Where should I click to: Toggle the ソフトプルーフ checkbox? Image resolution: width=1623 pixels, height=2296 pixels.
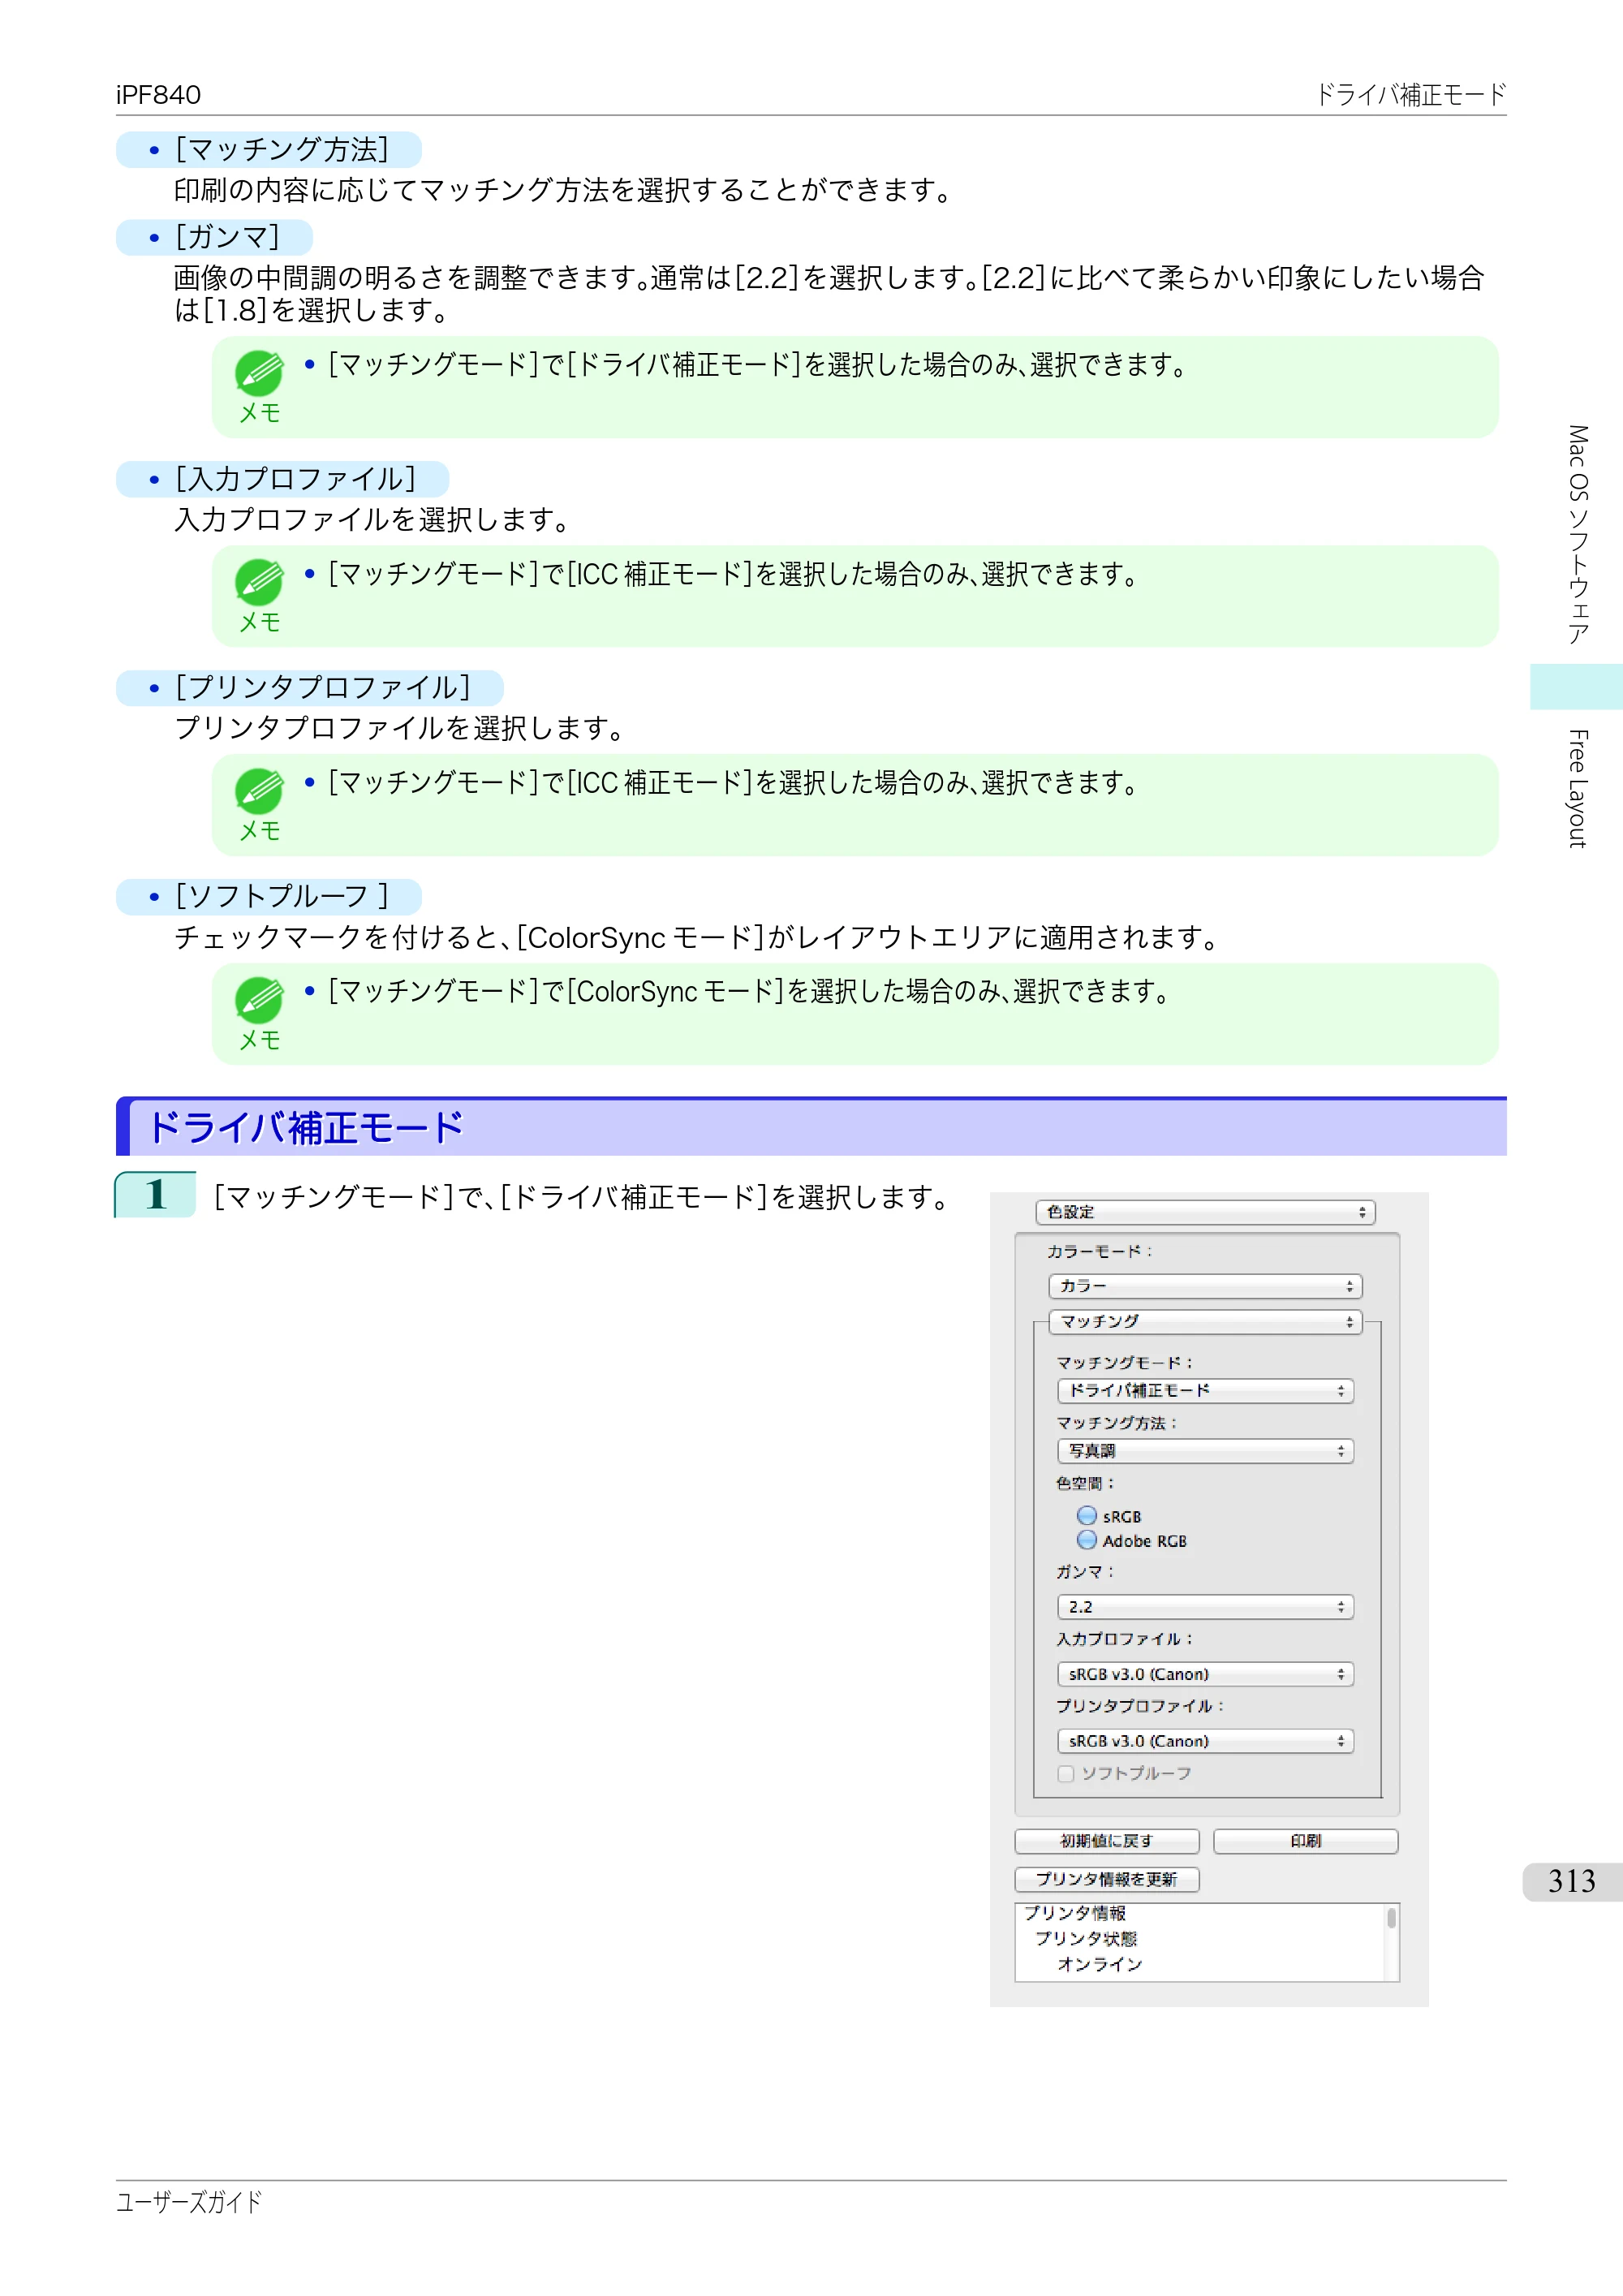tap(1066, 1774)
